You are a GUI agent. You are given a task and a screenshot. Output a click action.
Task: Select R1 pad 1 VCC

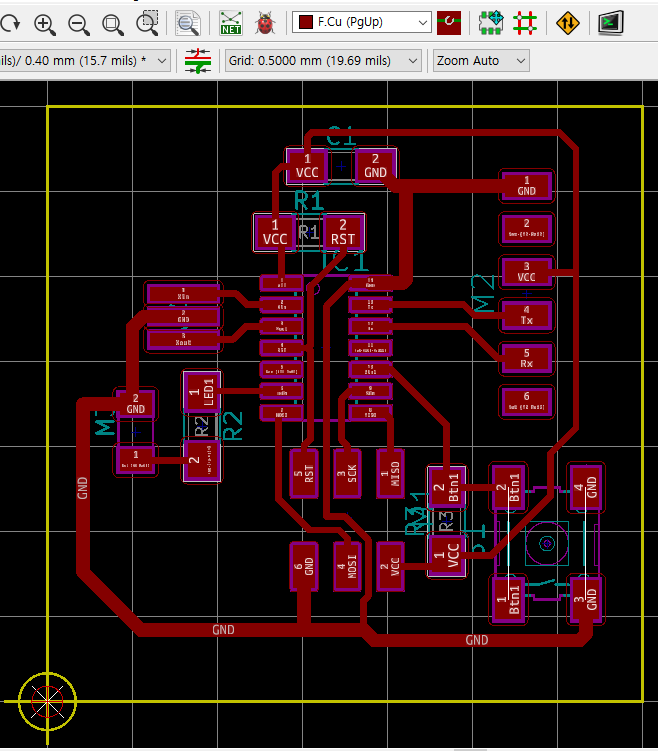click(275, 232)
